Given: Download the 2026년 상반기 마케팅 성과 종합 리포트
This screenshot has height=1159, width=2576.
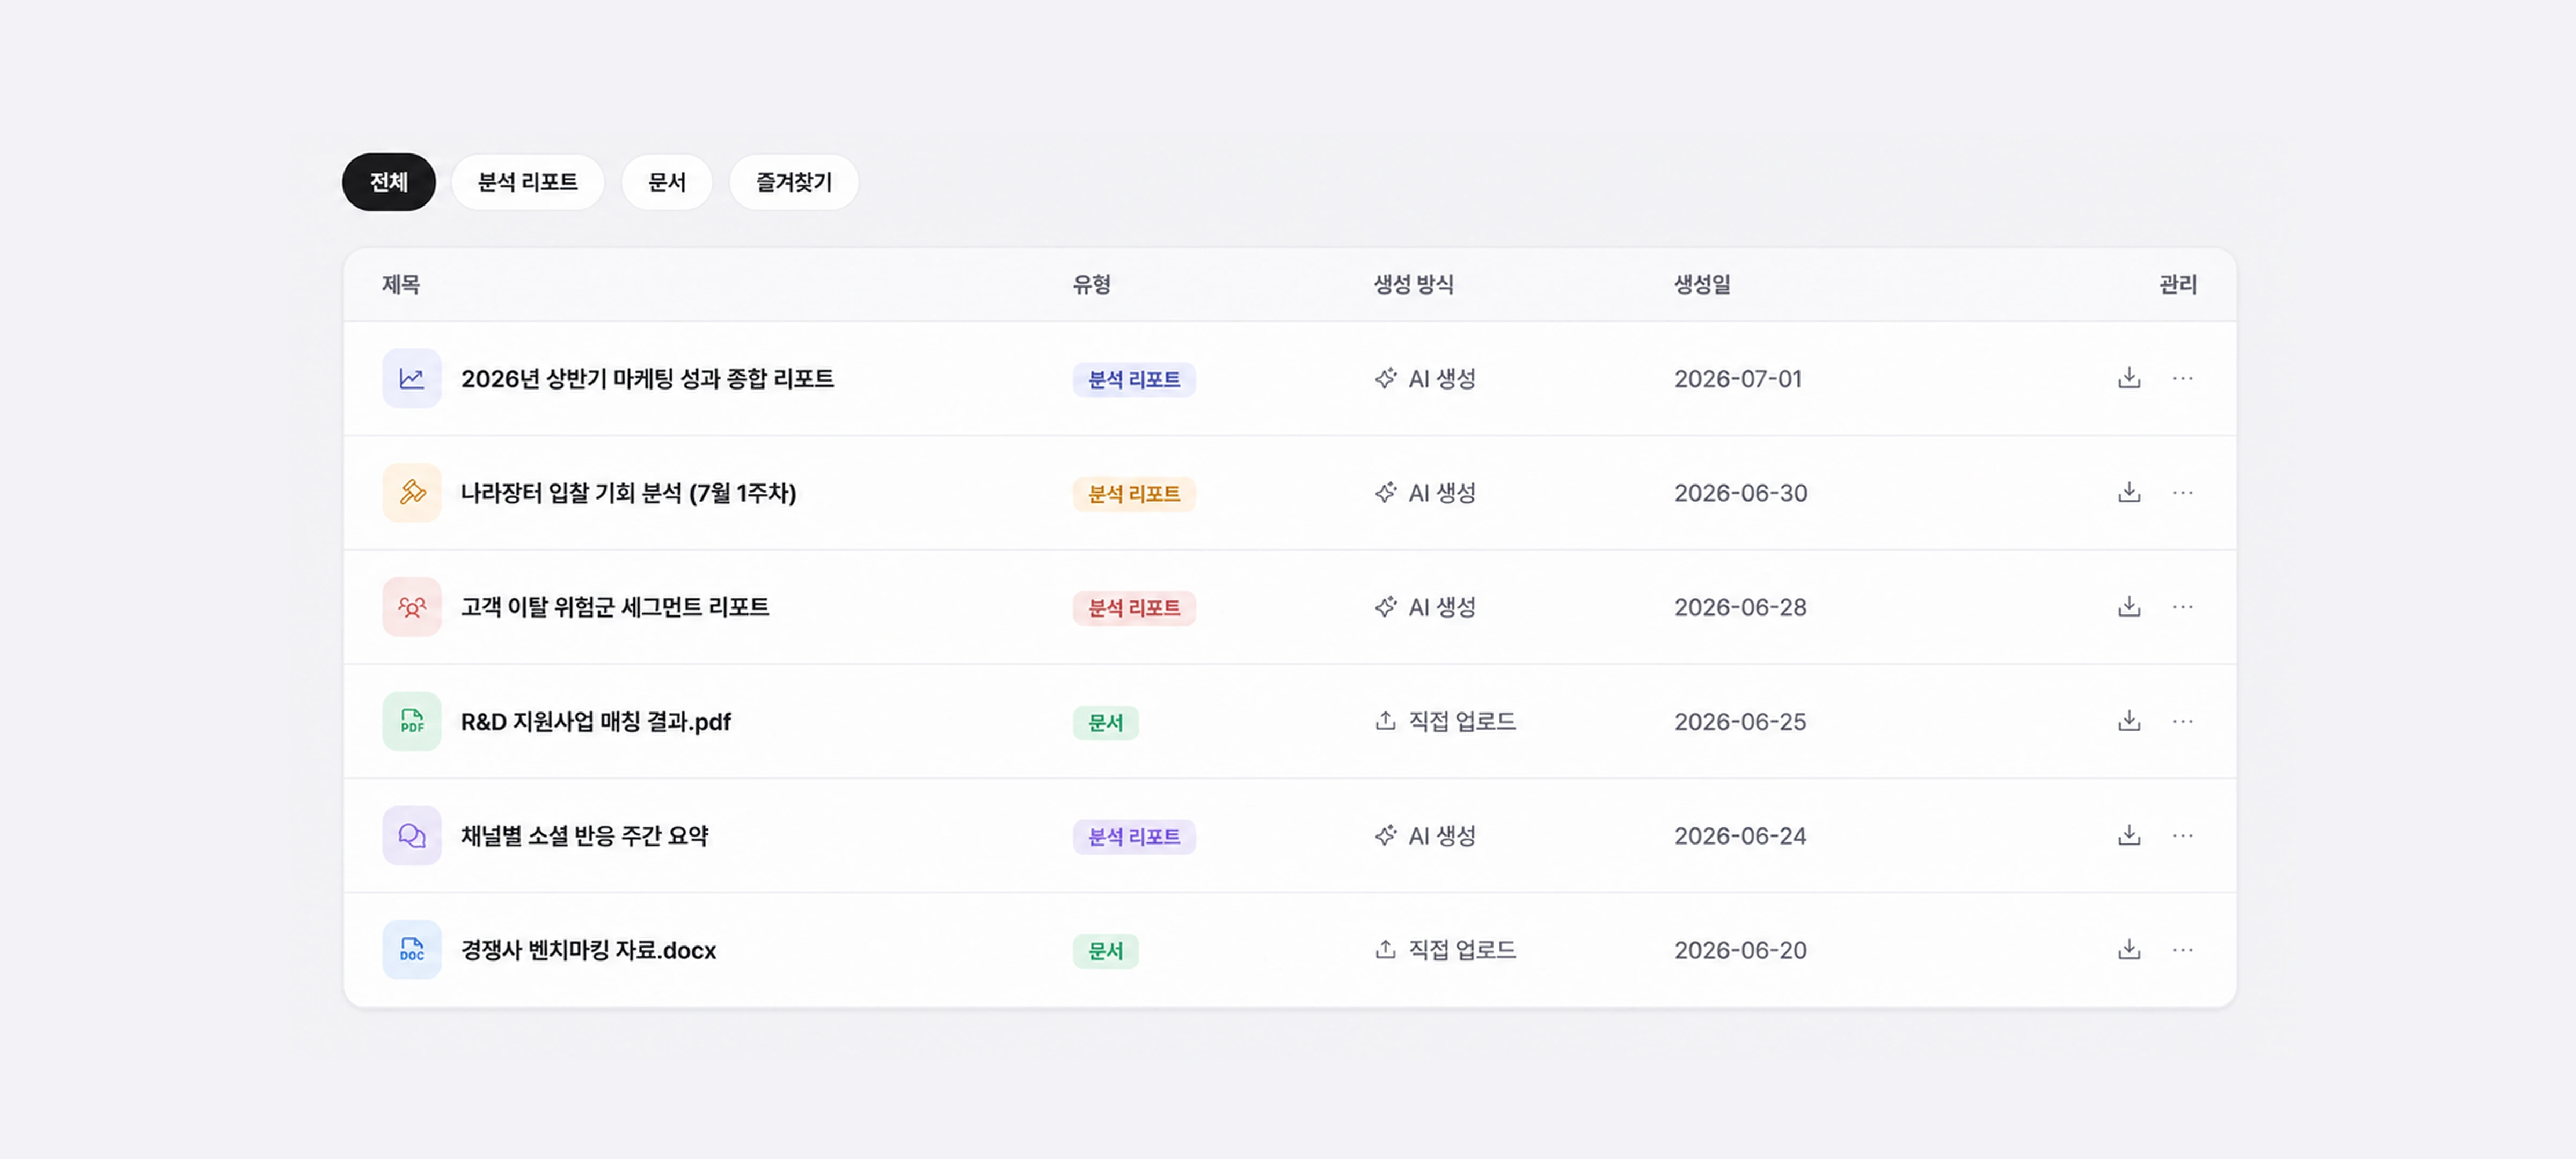Looking at the screenshot, I should click(2129, 378).
